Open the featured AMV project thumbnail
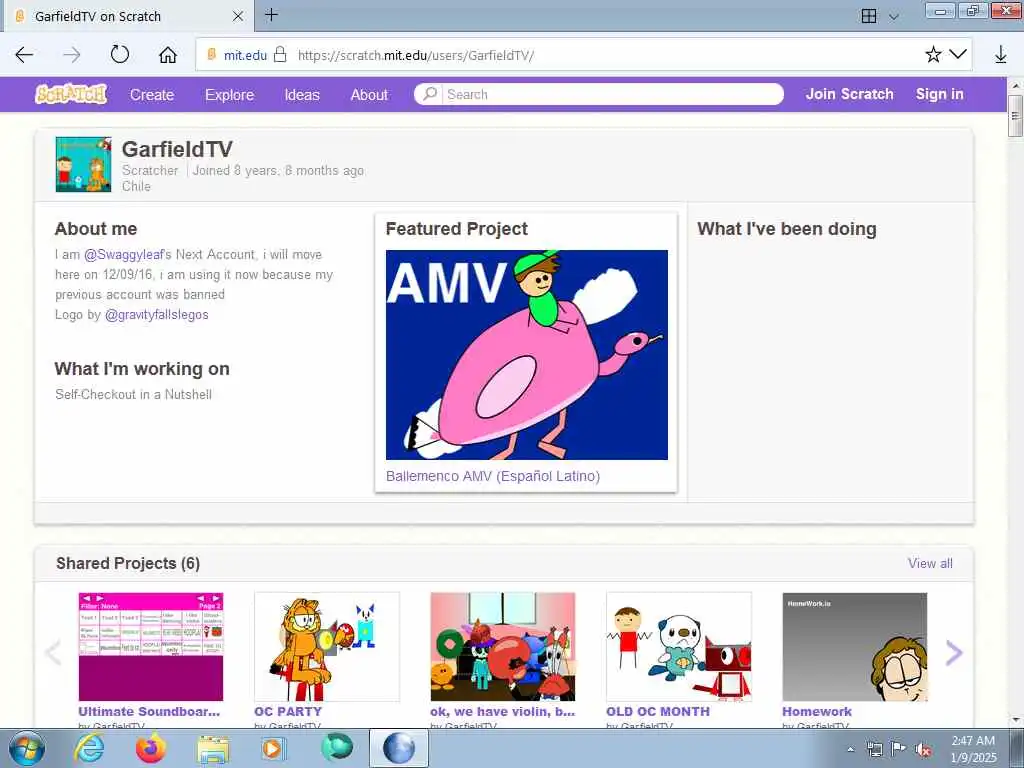The image size is (1024, 768). (526, 355)
